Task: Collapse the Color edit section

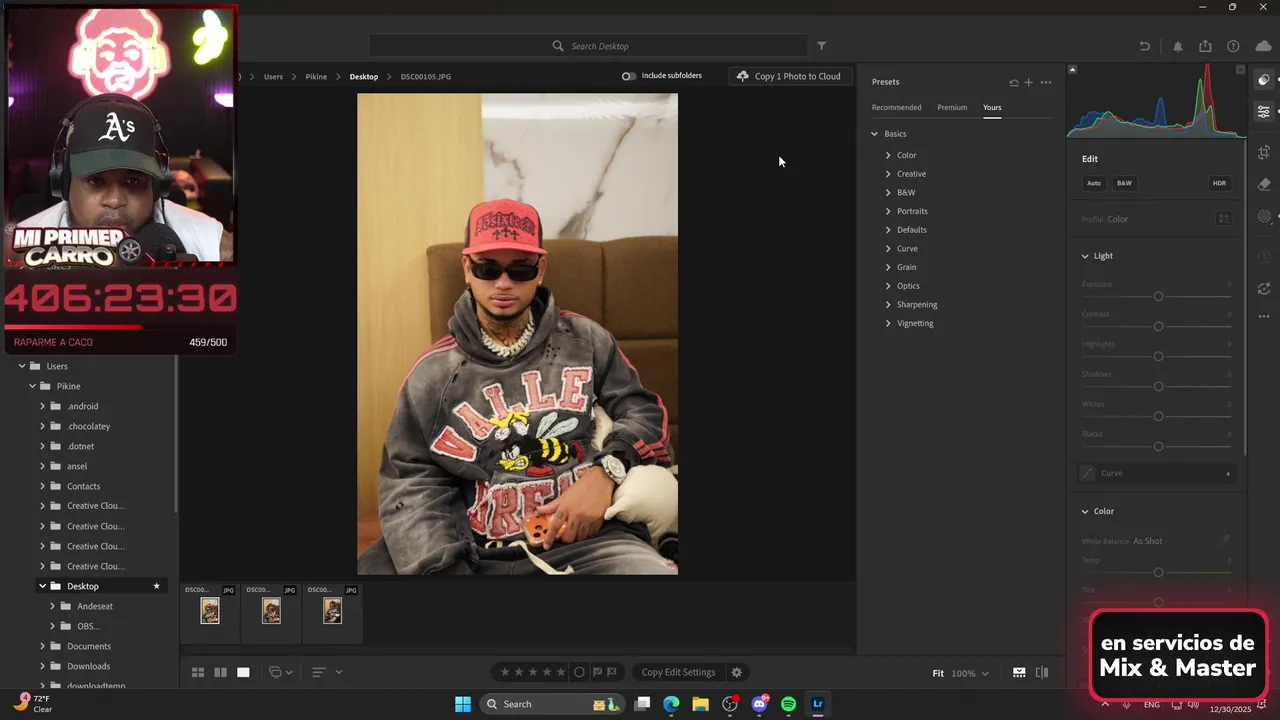Action: 1085,511
